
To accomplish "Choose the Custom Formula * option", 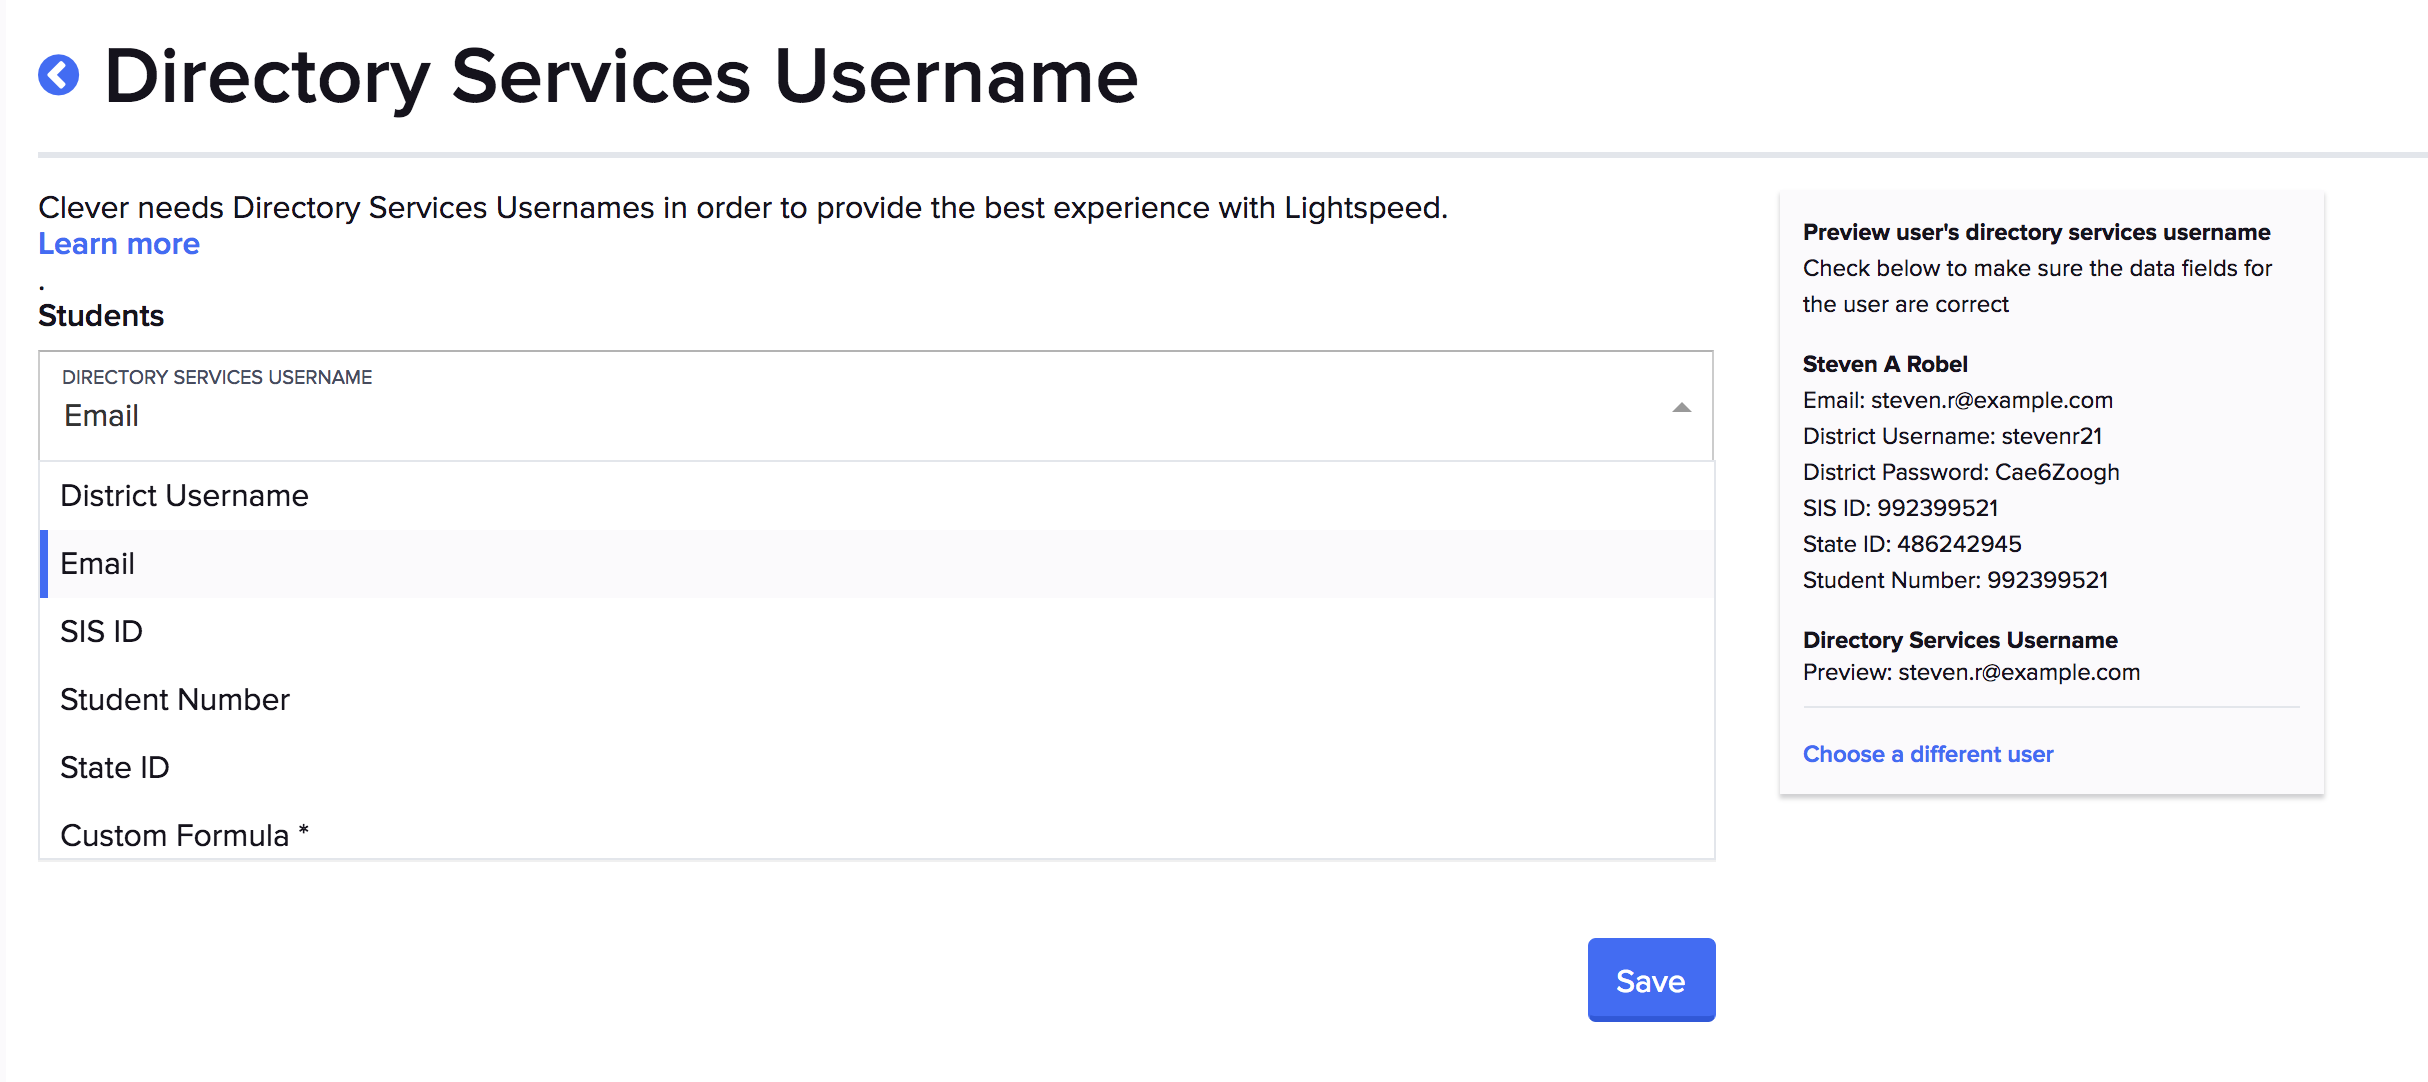I will pos(185,835).
